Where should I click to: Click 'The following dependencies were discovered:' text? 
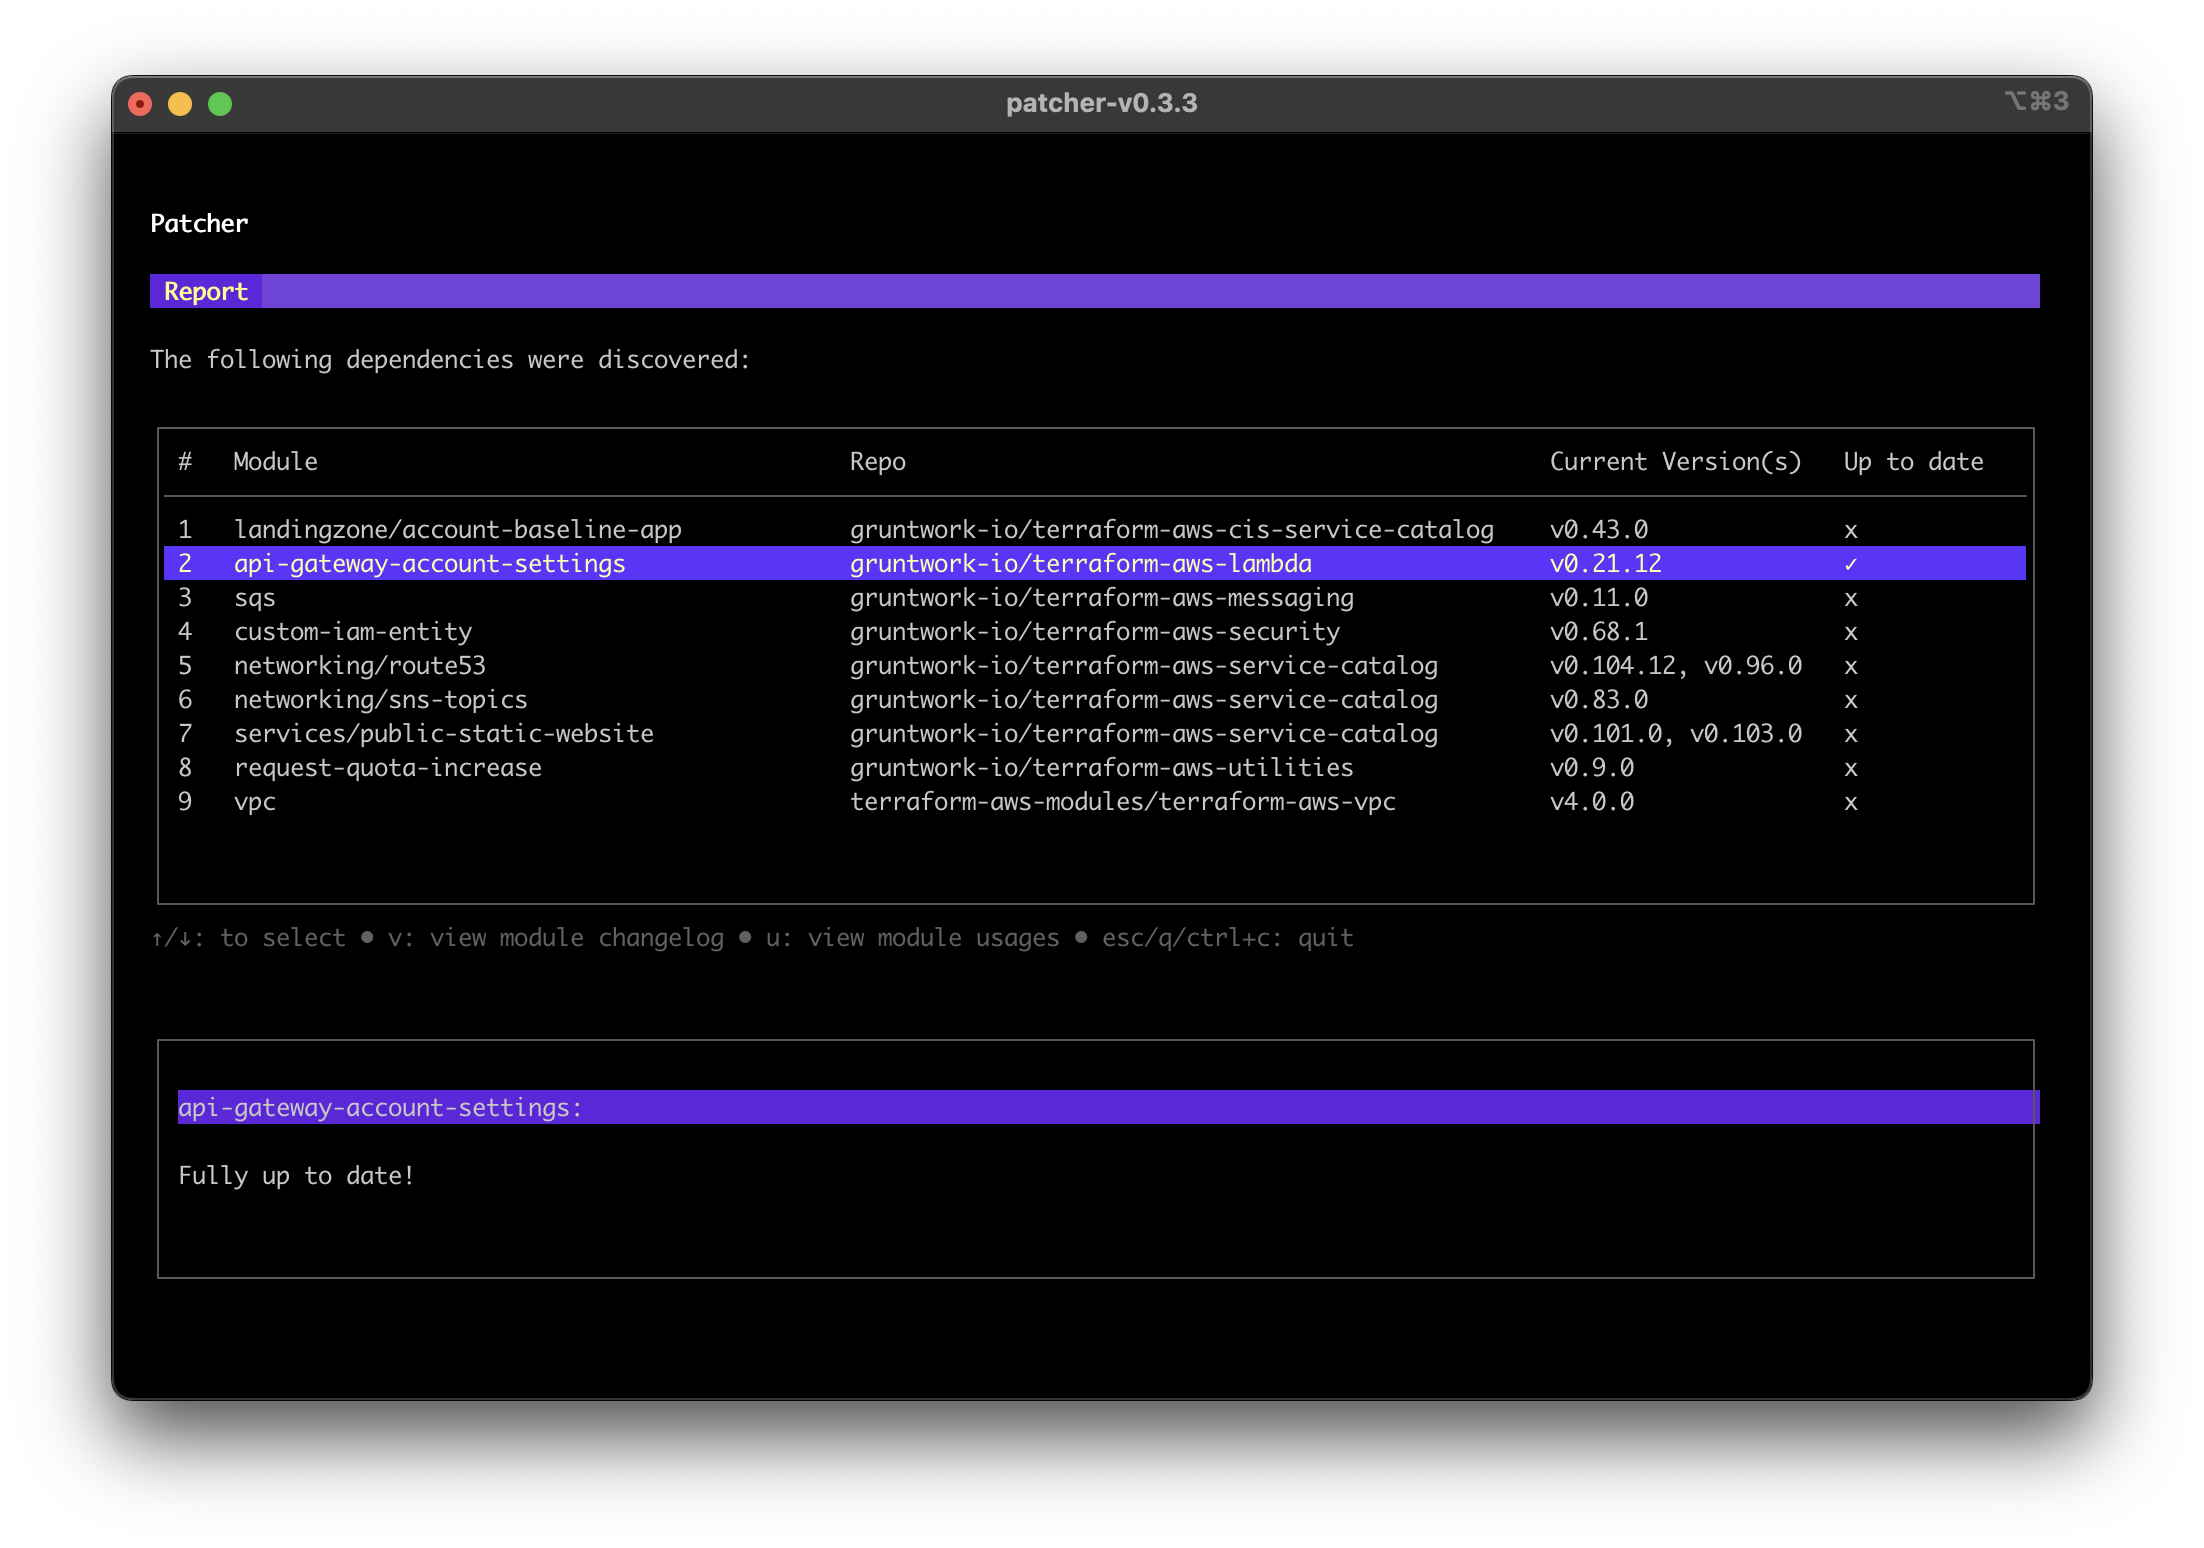(x=450, y=359)
